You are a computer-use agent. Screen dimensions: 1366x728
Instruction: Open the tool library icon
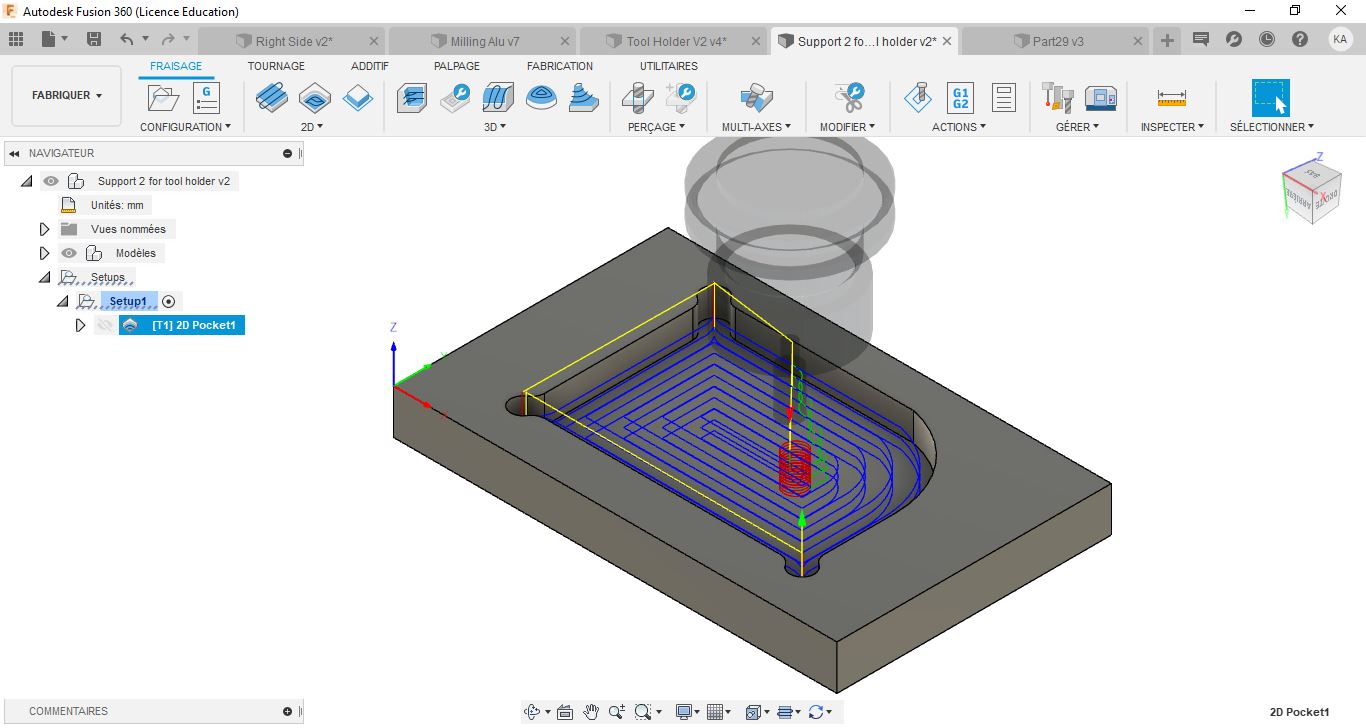pos(1057,98)
